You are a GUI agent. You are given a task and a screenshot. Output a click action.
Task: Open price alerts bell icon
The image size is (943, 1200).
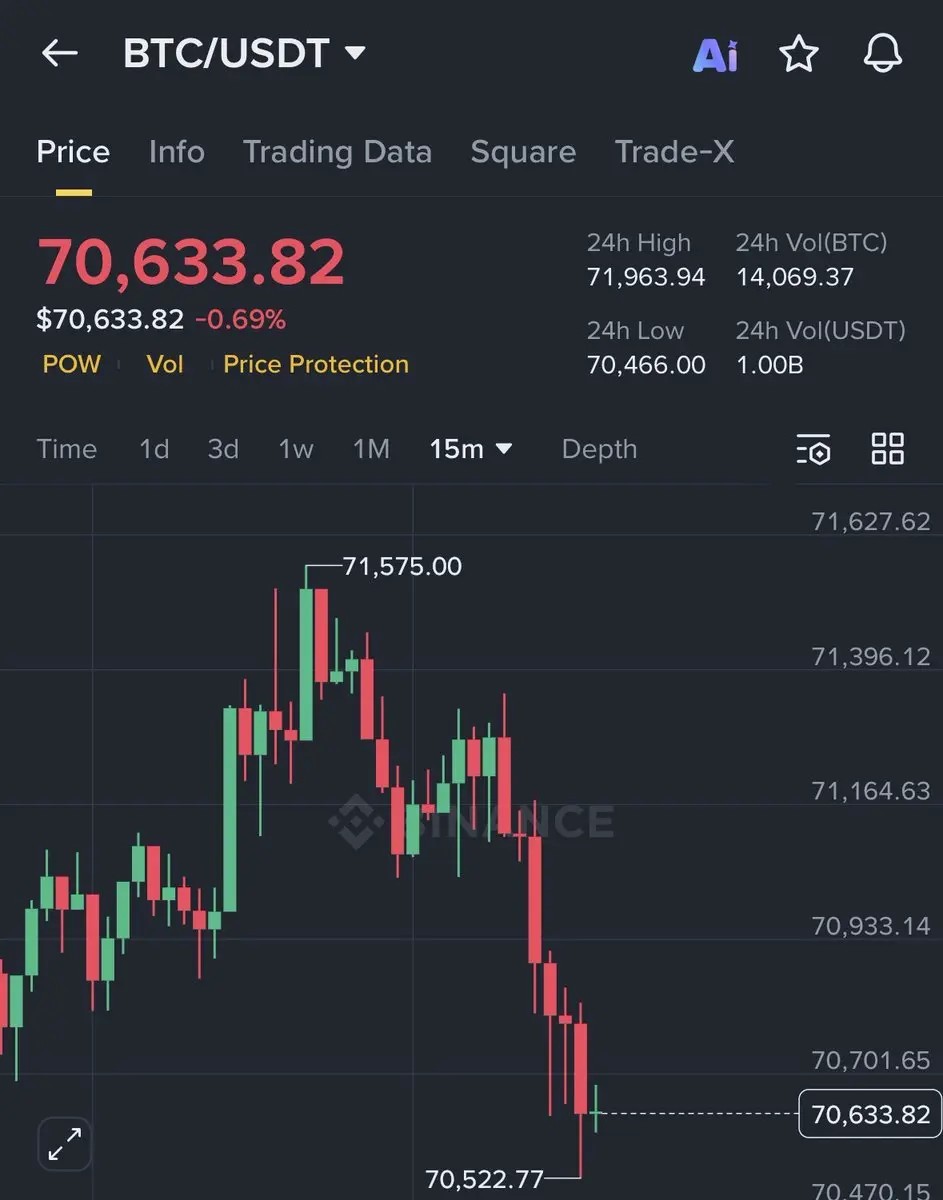point(883,54)
